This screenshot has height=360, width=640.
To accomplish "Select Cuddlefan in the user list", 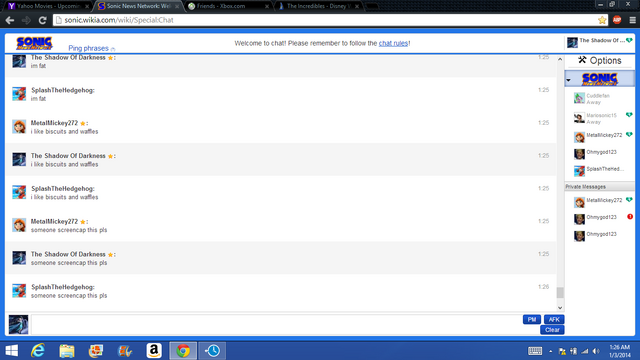I will pyautogui.click(x=600, y=98).
